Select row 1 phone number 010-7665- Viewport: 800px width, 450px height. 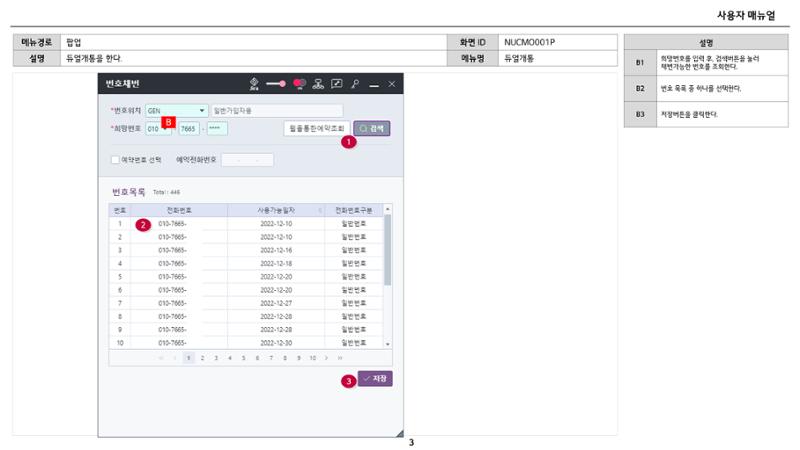coord(172,223)
